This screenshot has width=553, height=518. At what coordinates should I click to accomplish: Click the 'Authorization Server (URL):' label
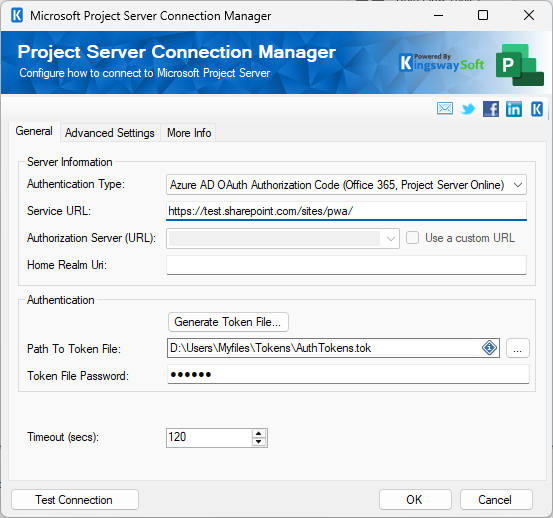click(91, 238)
